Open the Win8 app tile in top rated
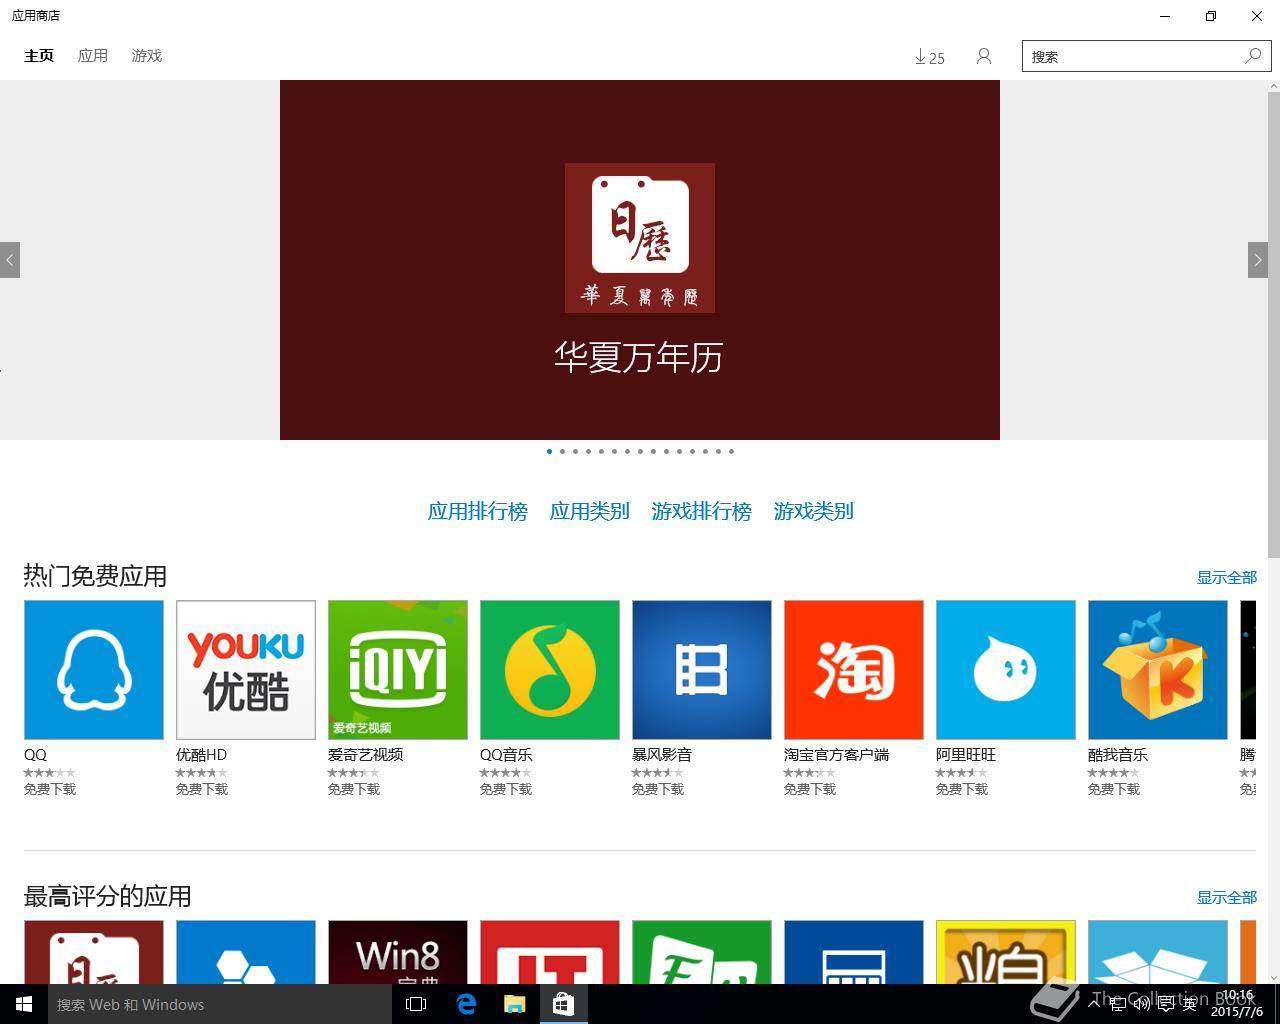 coord(398,952)
